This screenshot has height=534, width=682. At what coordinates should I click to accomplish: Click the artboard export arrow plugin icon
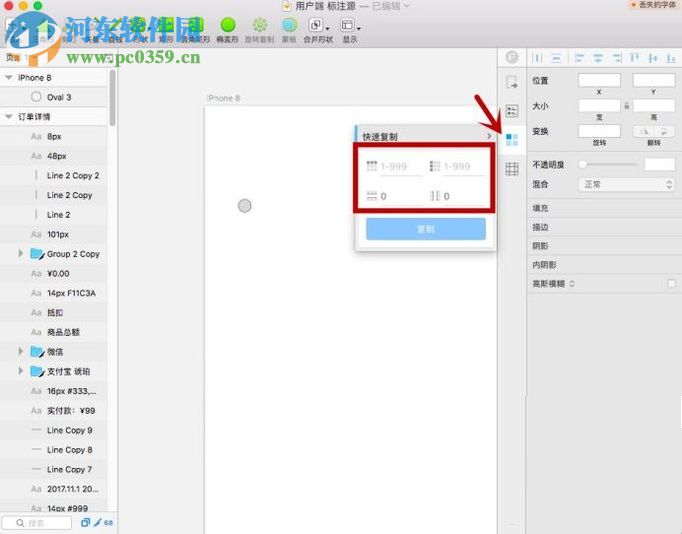512,82
